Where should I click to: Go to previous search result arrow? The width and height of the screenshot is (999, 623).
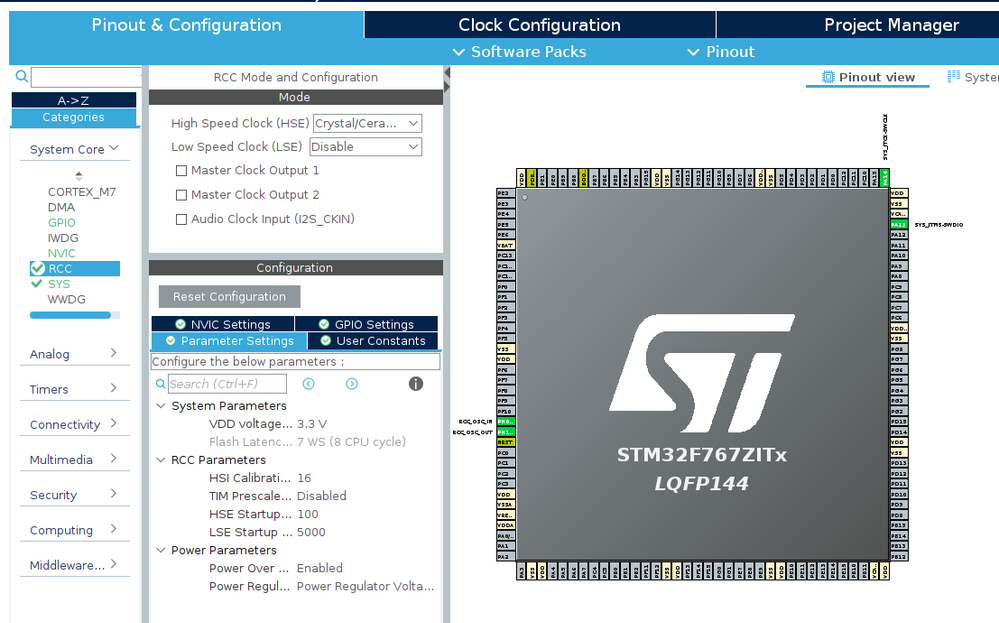click(x=308, y=383)
